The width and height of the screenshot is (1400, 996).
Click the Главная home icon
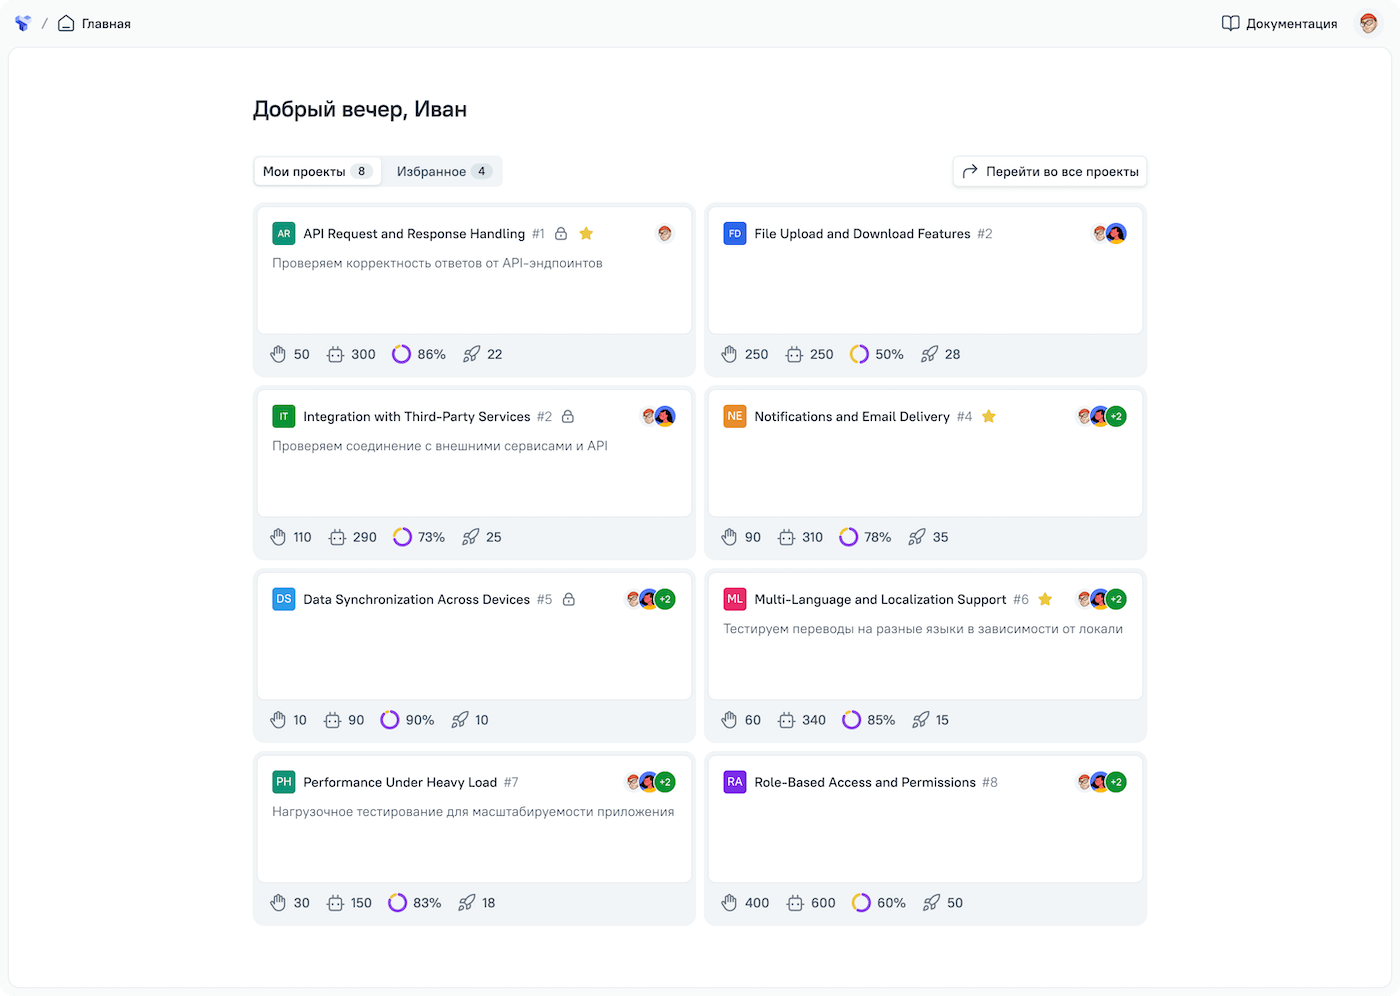click(66, 23)
